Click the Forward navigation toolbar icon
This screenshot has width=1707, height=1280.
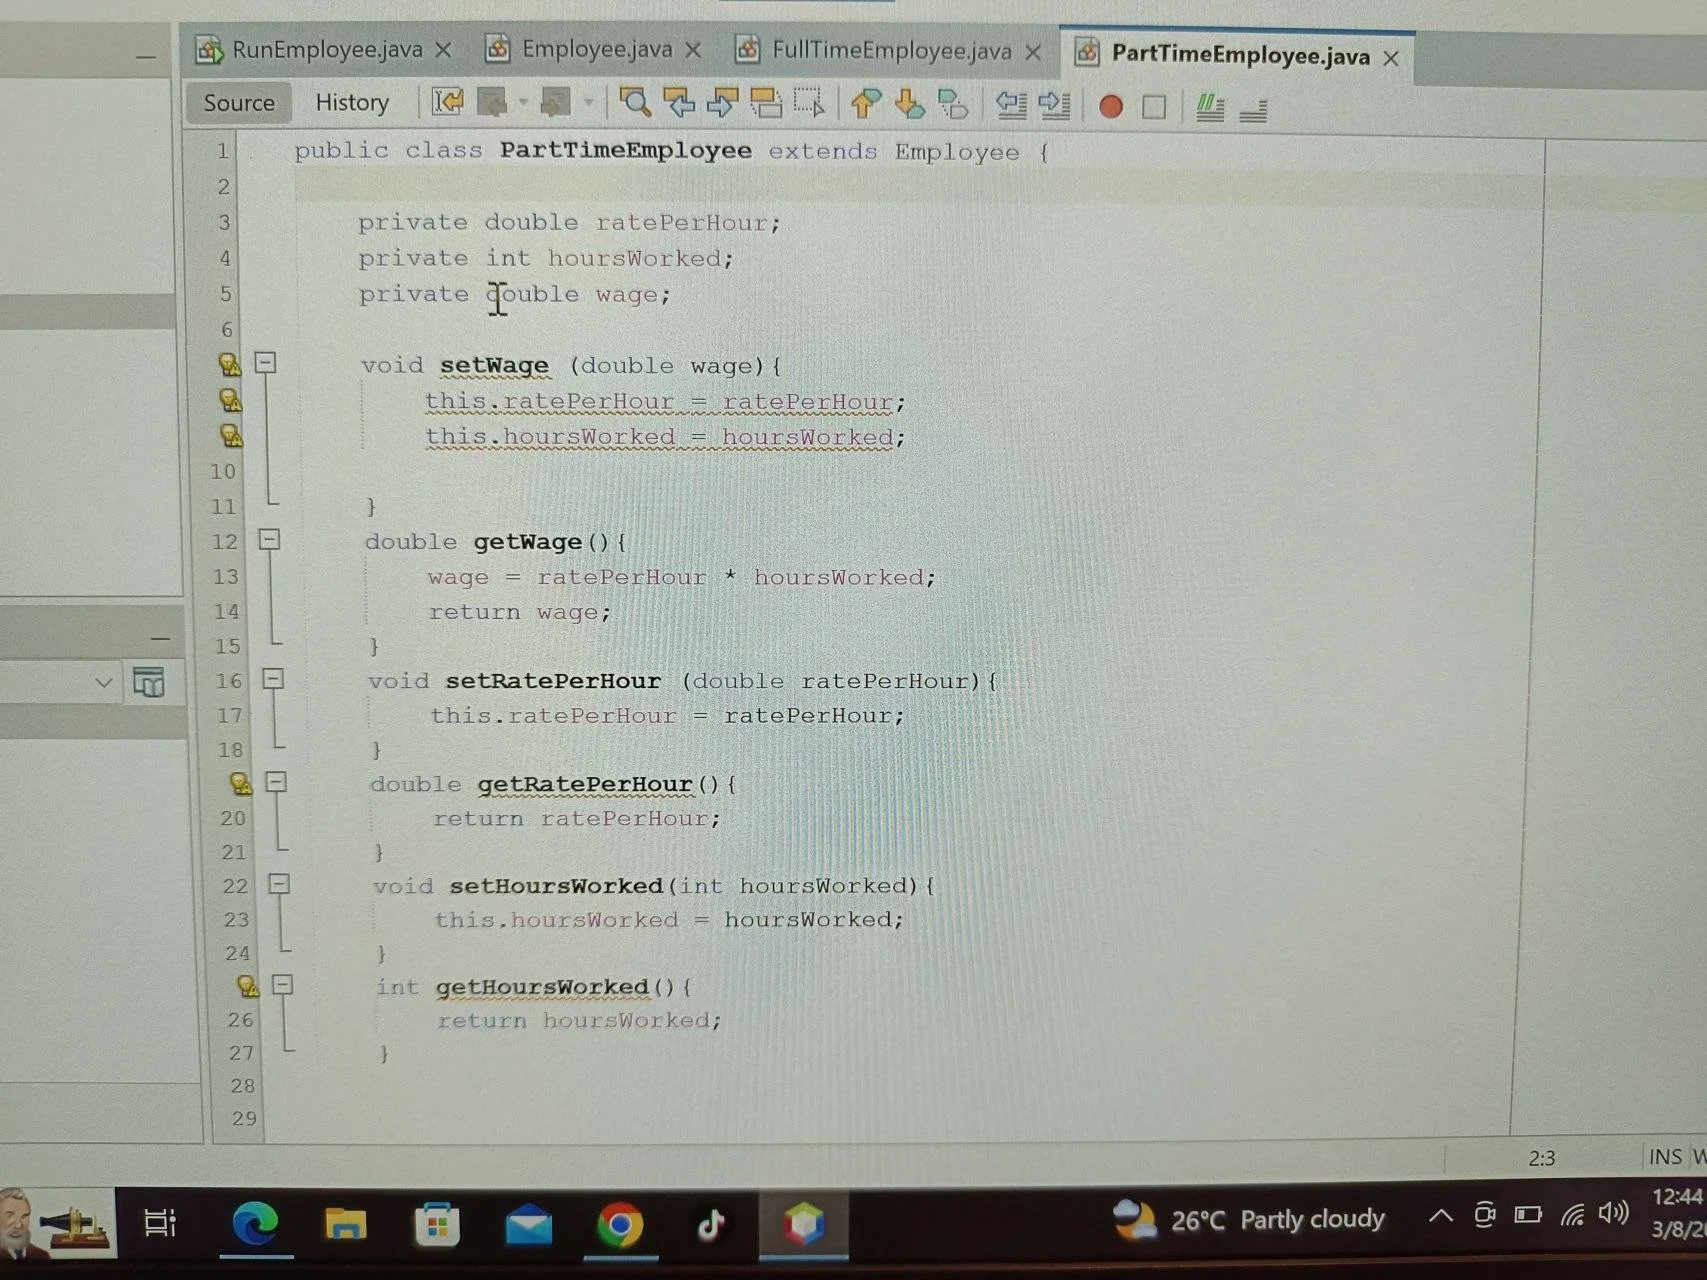(555, 102)
